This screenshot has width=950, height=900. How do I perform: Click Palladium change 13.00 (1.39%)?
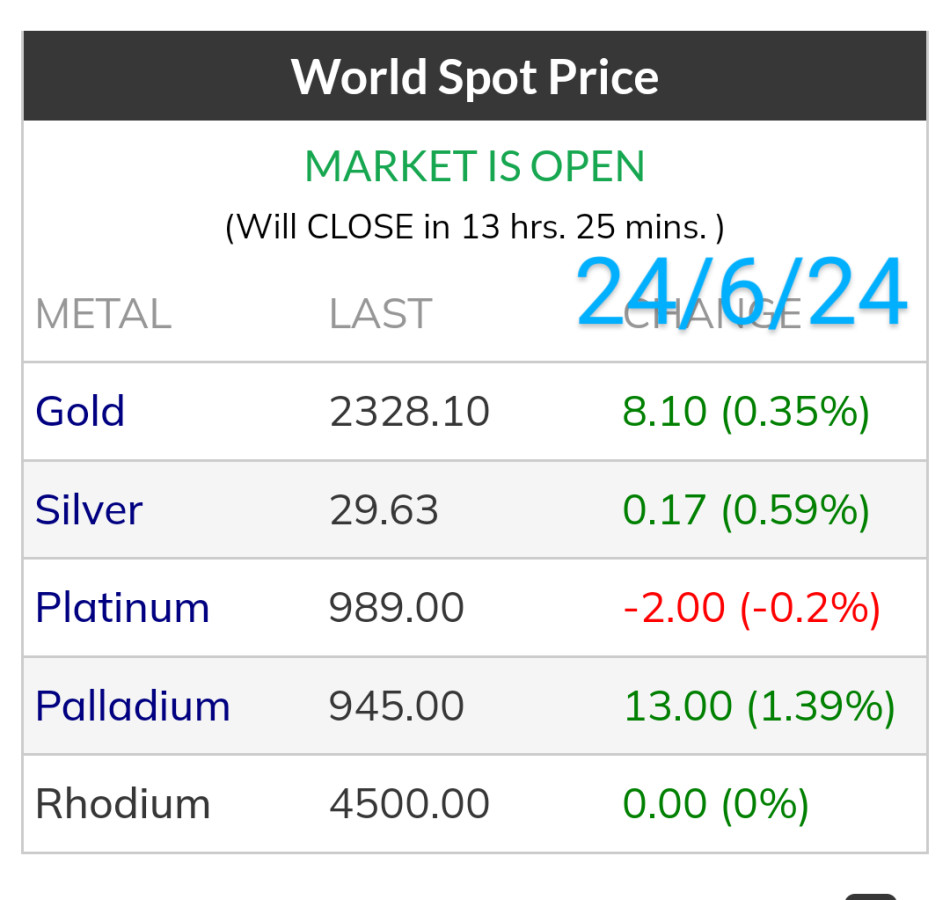[759, 706]
